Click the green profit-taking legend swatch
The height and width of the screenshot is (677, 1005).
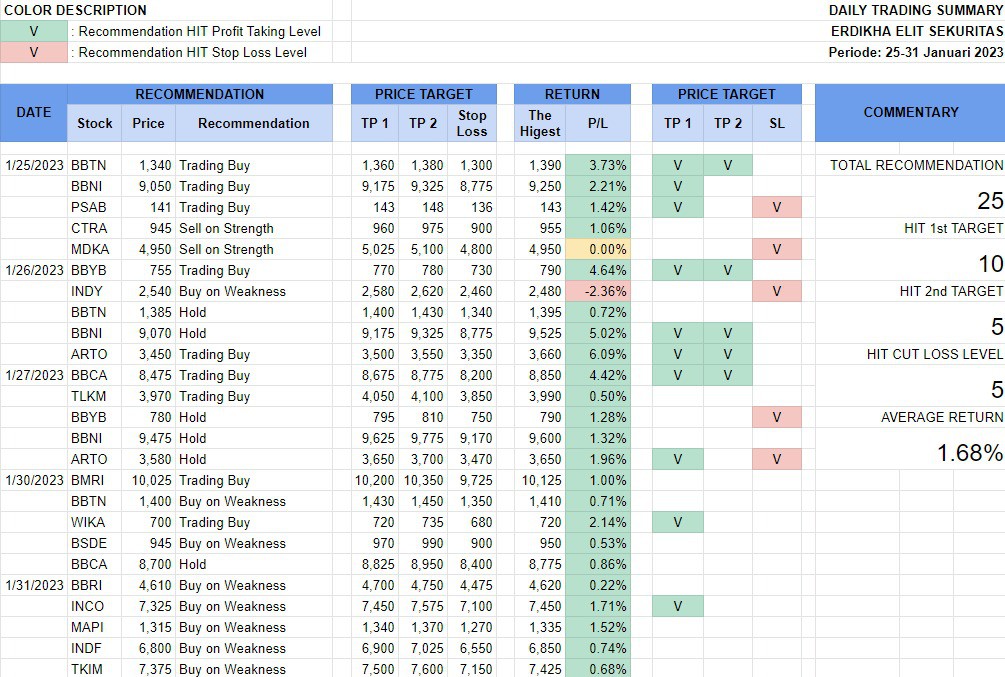click(x=34, y=31)
